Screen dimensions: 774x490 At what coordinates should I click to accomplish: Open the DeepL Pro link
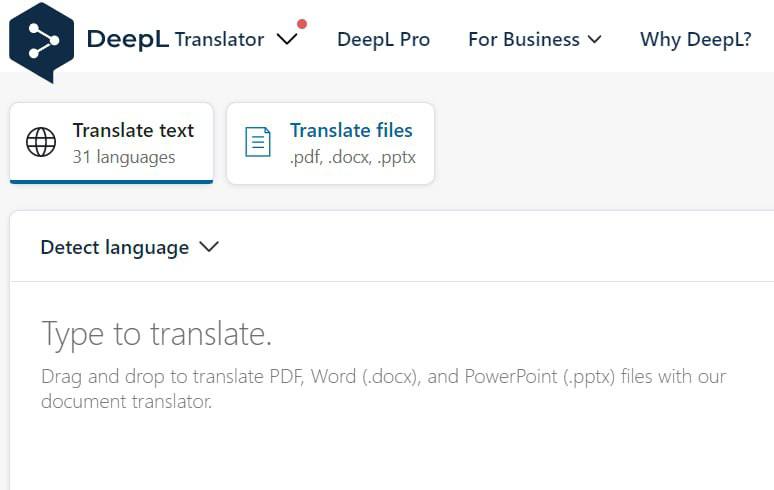pyautogui.click(x=384, y=39)
